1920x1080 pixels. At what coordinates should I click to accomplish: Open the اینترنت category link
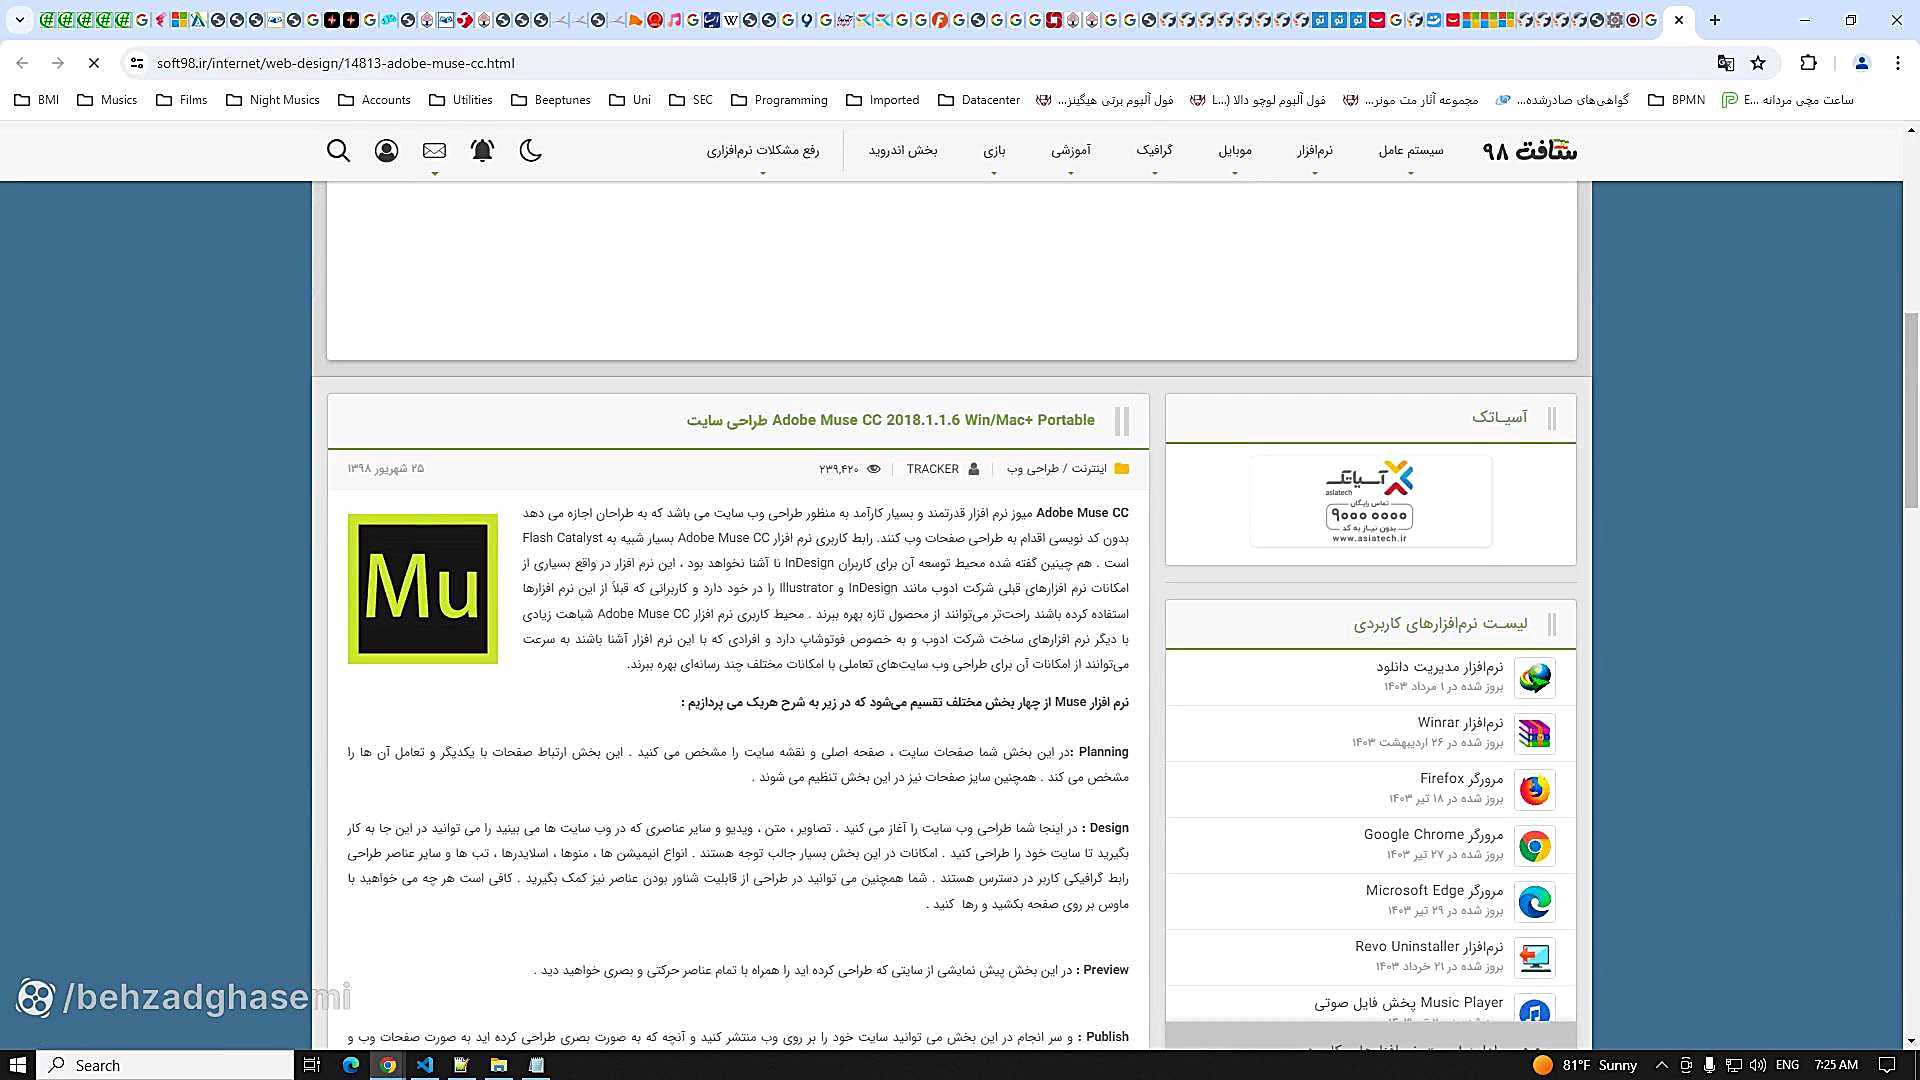(1089, 469)
